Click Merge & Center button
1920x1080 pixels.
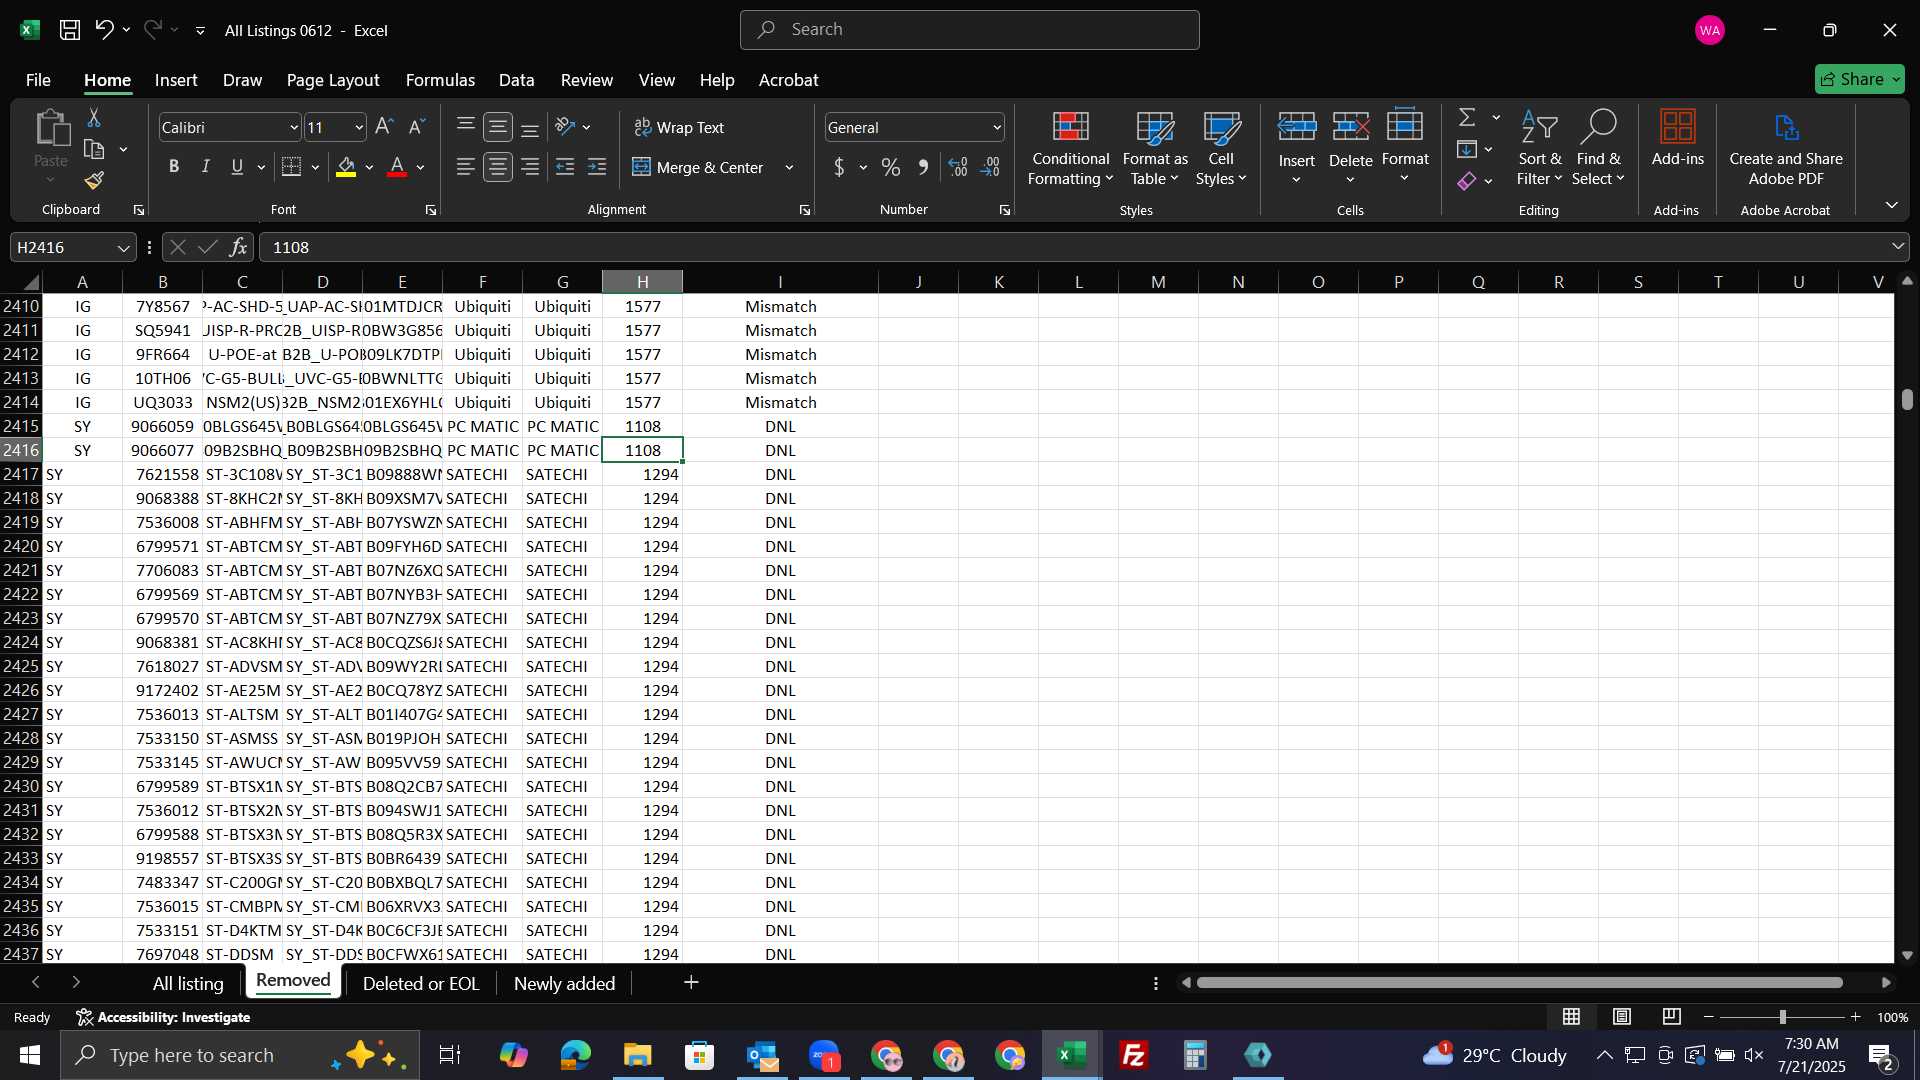698,167
